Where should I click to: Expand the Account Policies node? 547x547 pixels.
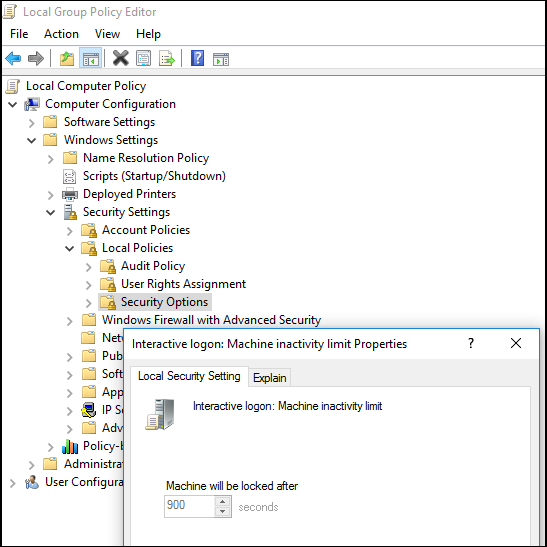pos(70,231)
